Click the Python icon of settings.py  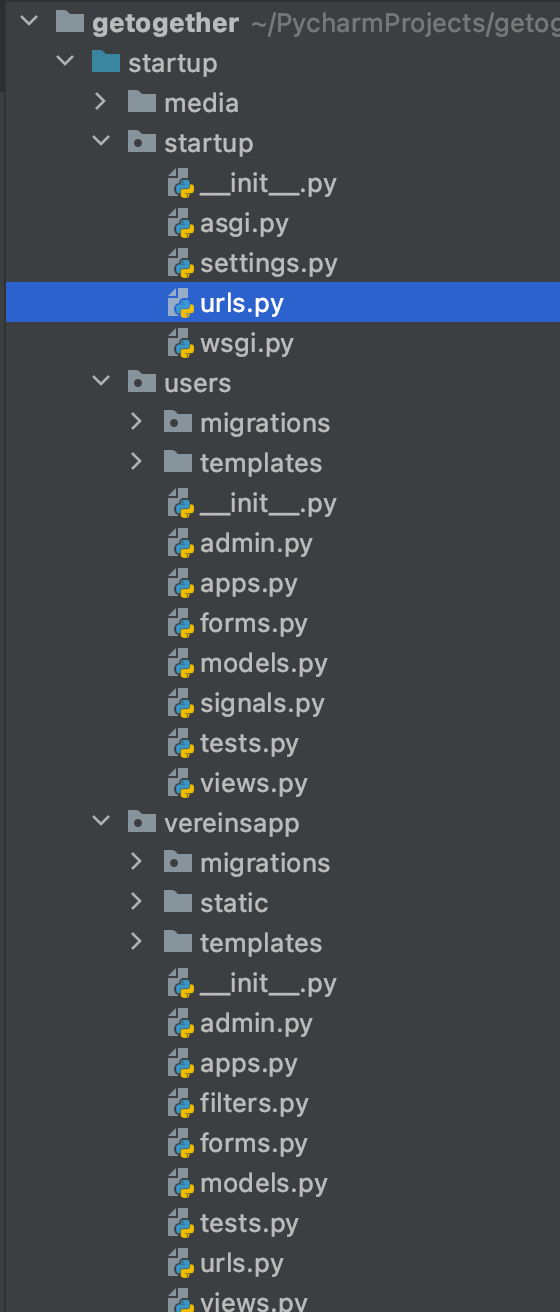181,264
